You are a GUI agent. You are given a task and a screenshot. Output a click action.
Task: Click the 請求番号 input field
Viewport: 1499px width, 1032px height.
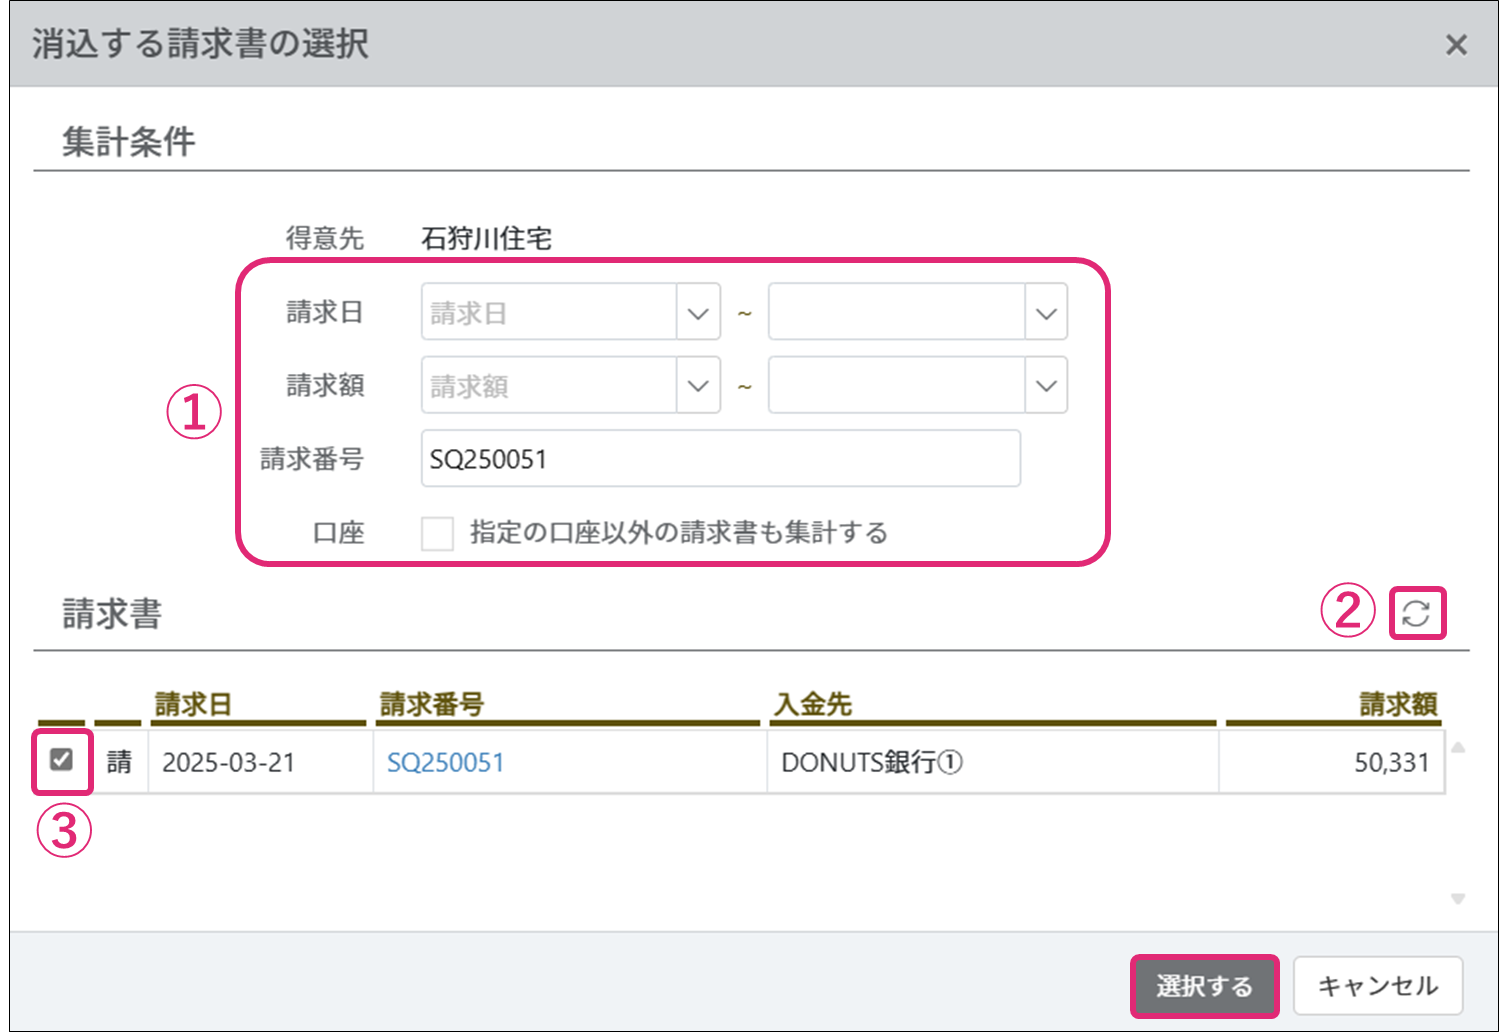tap(720, 459)
